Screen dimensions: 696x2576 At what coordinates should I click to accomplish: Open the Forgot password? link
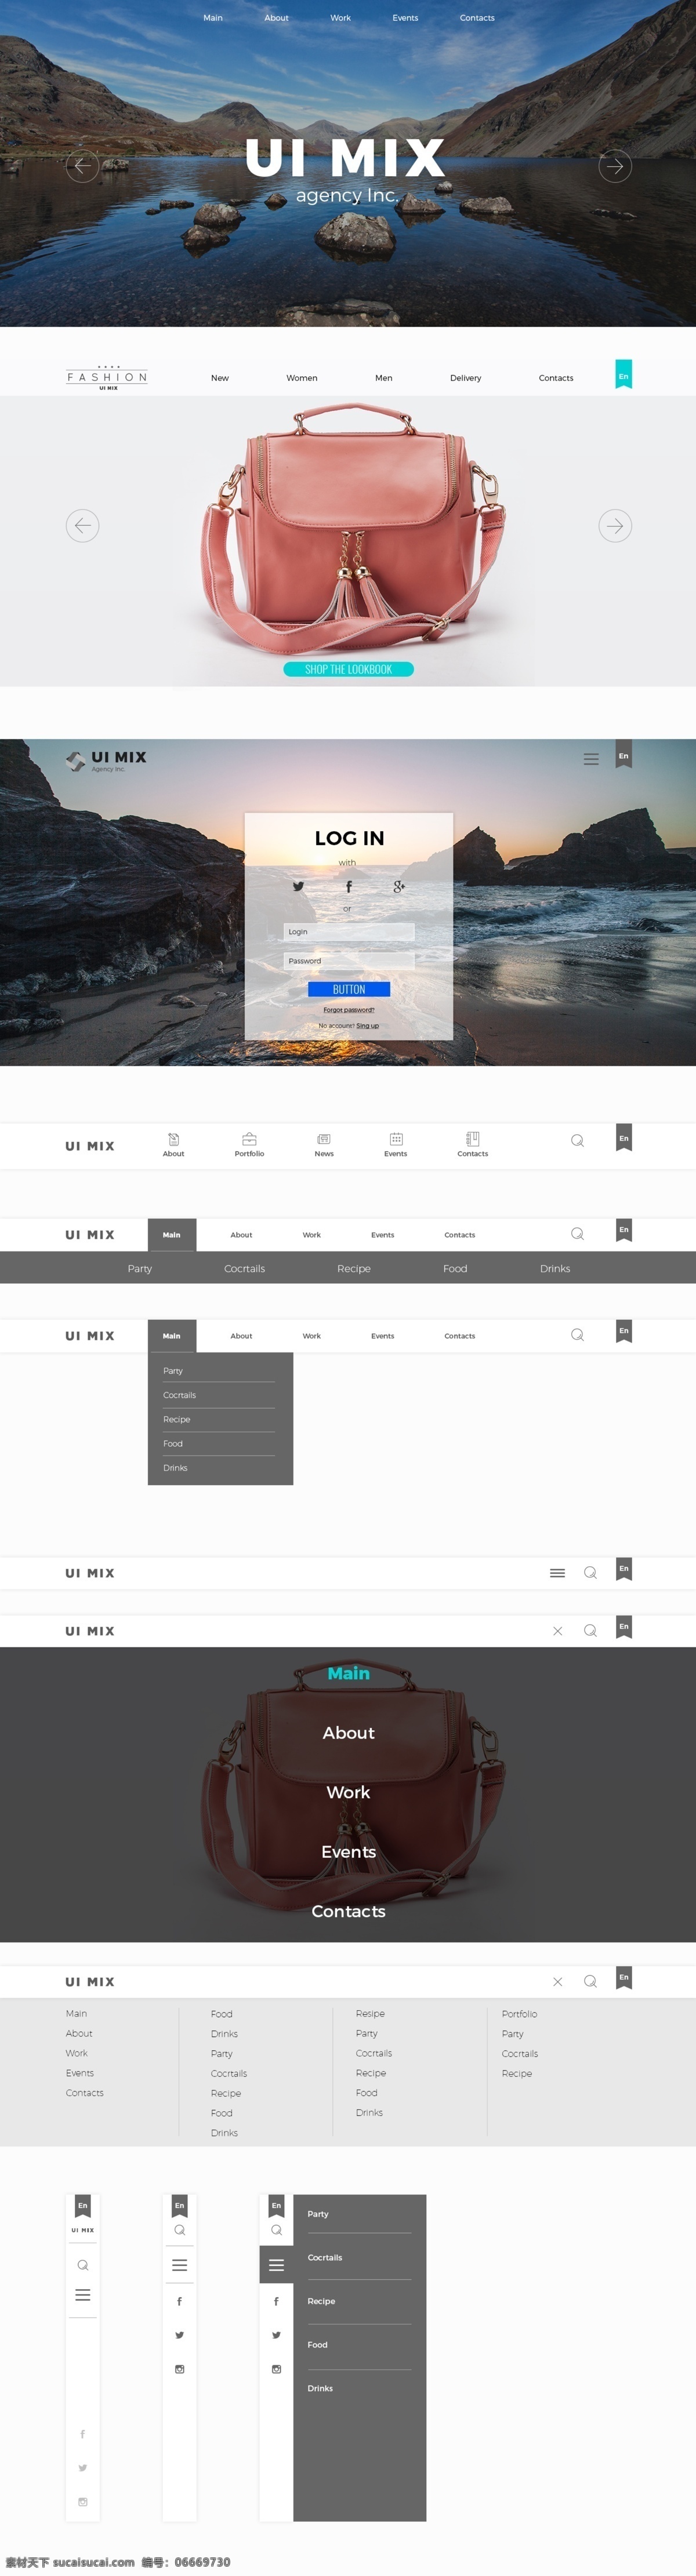coord(349,1010)
